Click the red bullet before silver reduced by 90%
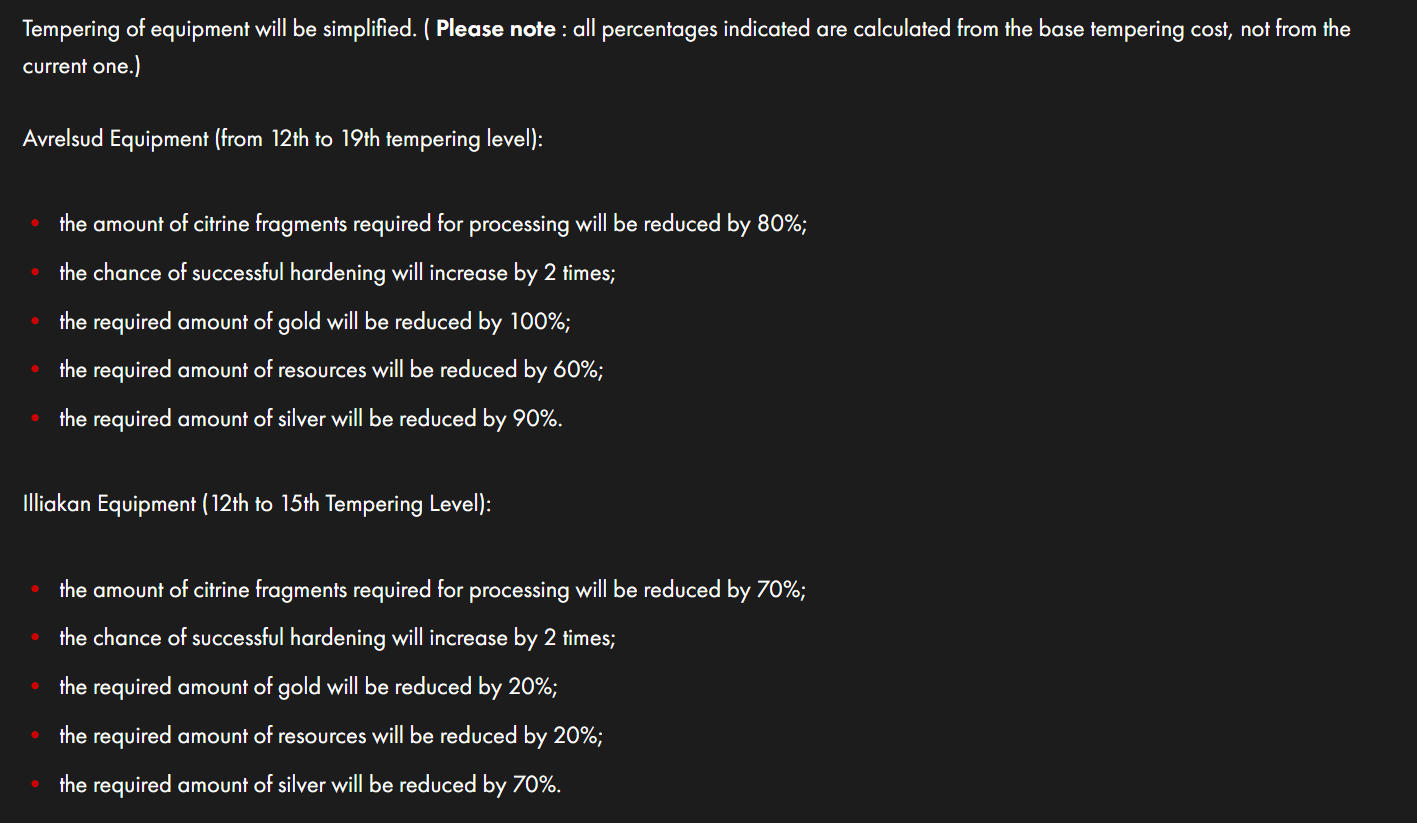This screenshot has width=1417, height=823. [x=35, y=419]
